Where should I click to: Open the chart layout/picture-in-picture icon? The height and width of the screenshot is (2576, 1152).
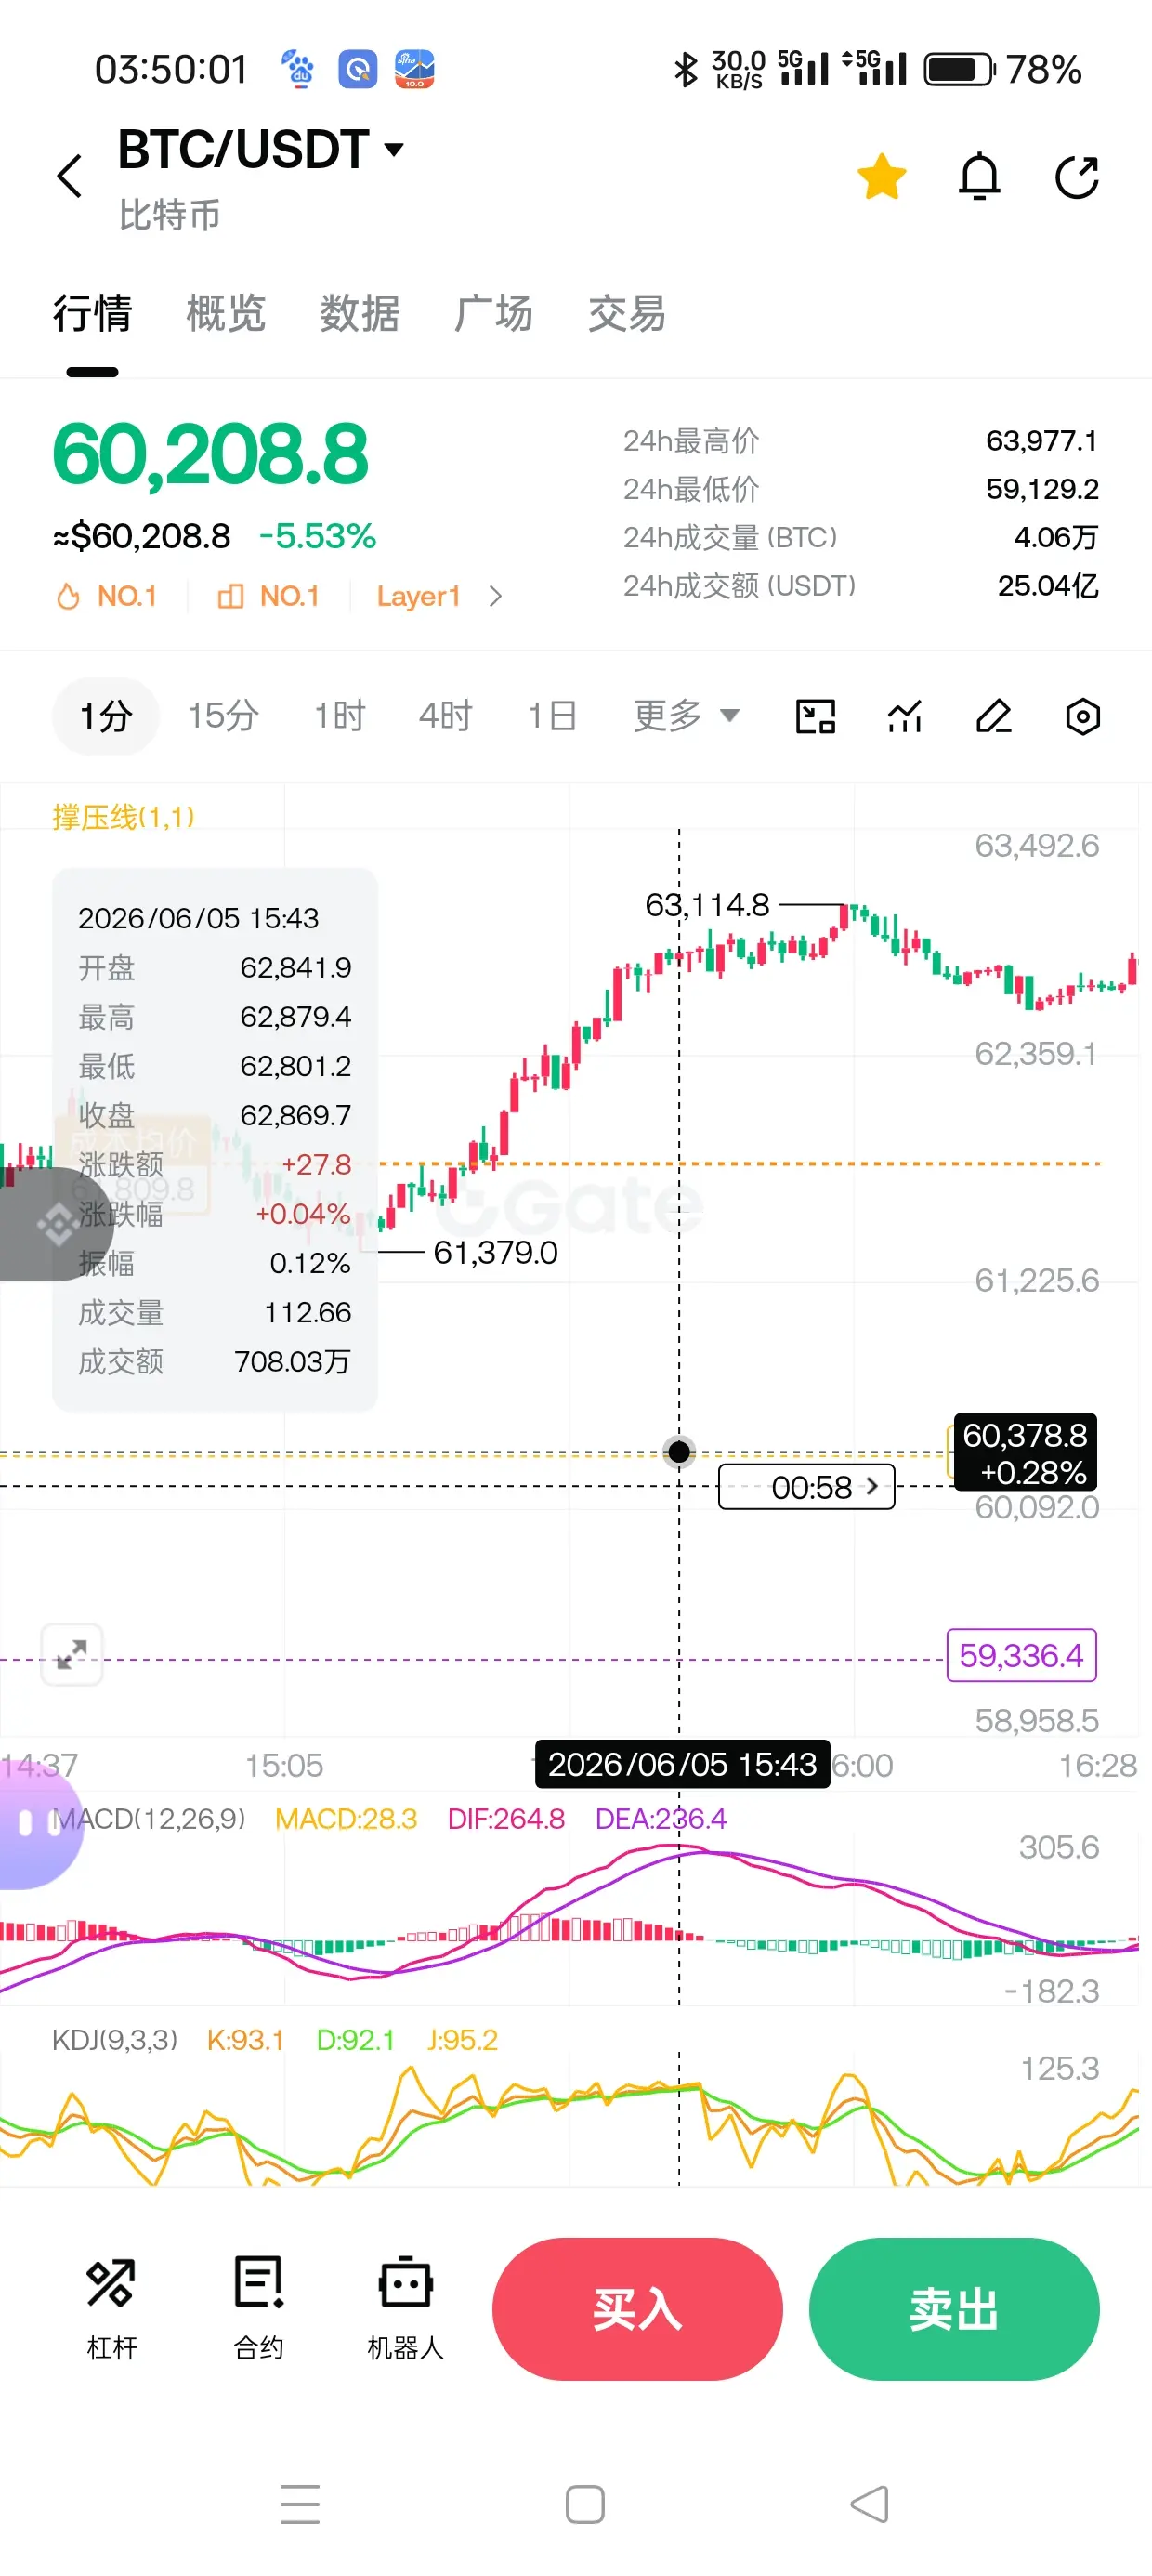[x=815, y=716]
